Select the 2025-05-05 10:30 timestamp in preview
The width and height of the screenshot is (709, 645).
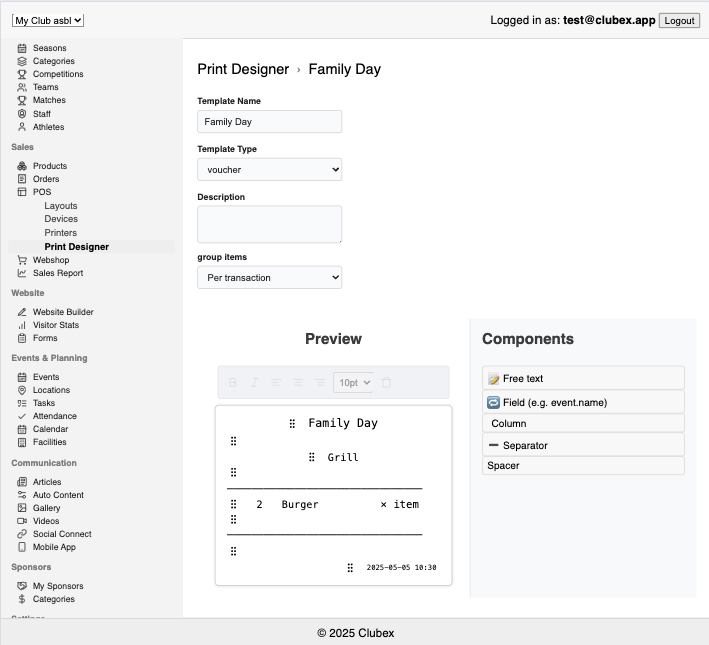401,567
